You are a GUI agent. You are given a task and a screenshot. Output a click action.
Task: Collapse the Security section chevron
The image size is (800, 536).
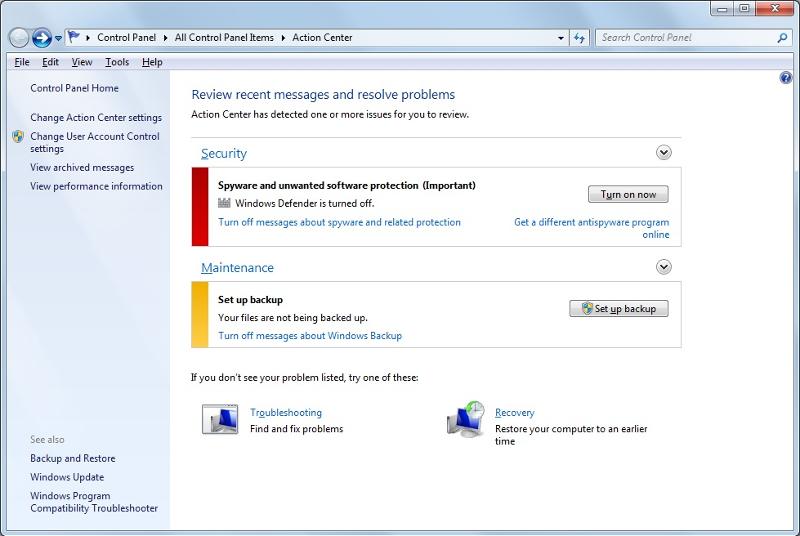tap(663, 152)
